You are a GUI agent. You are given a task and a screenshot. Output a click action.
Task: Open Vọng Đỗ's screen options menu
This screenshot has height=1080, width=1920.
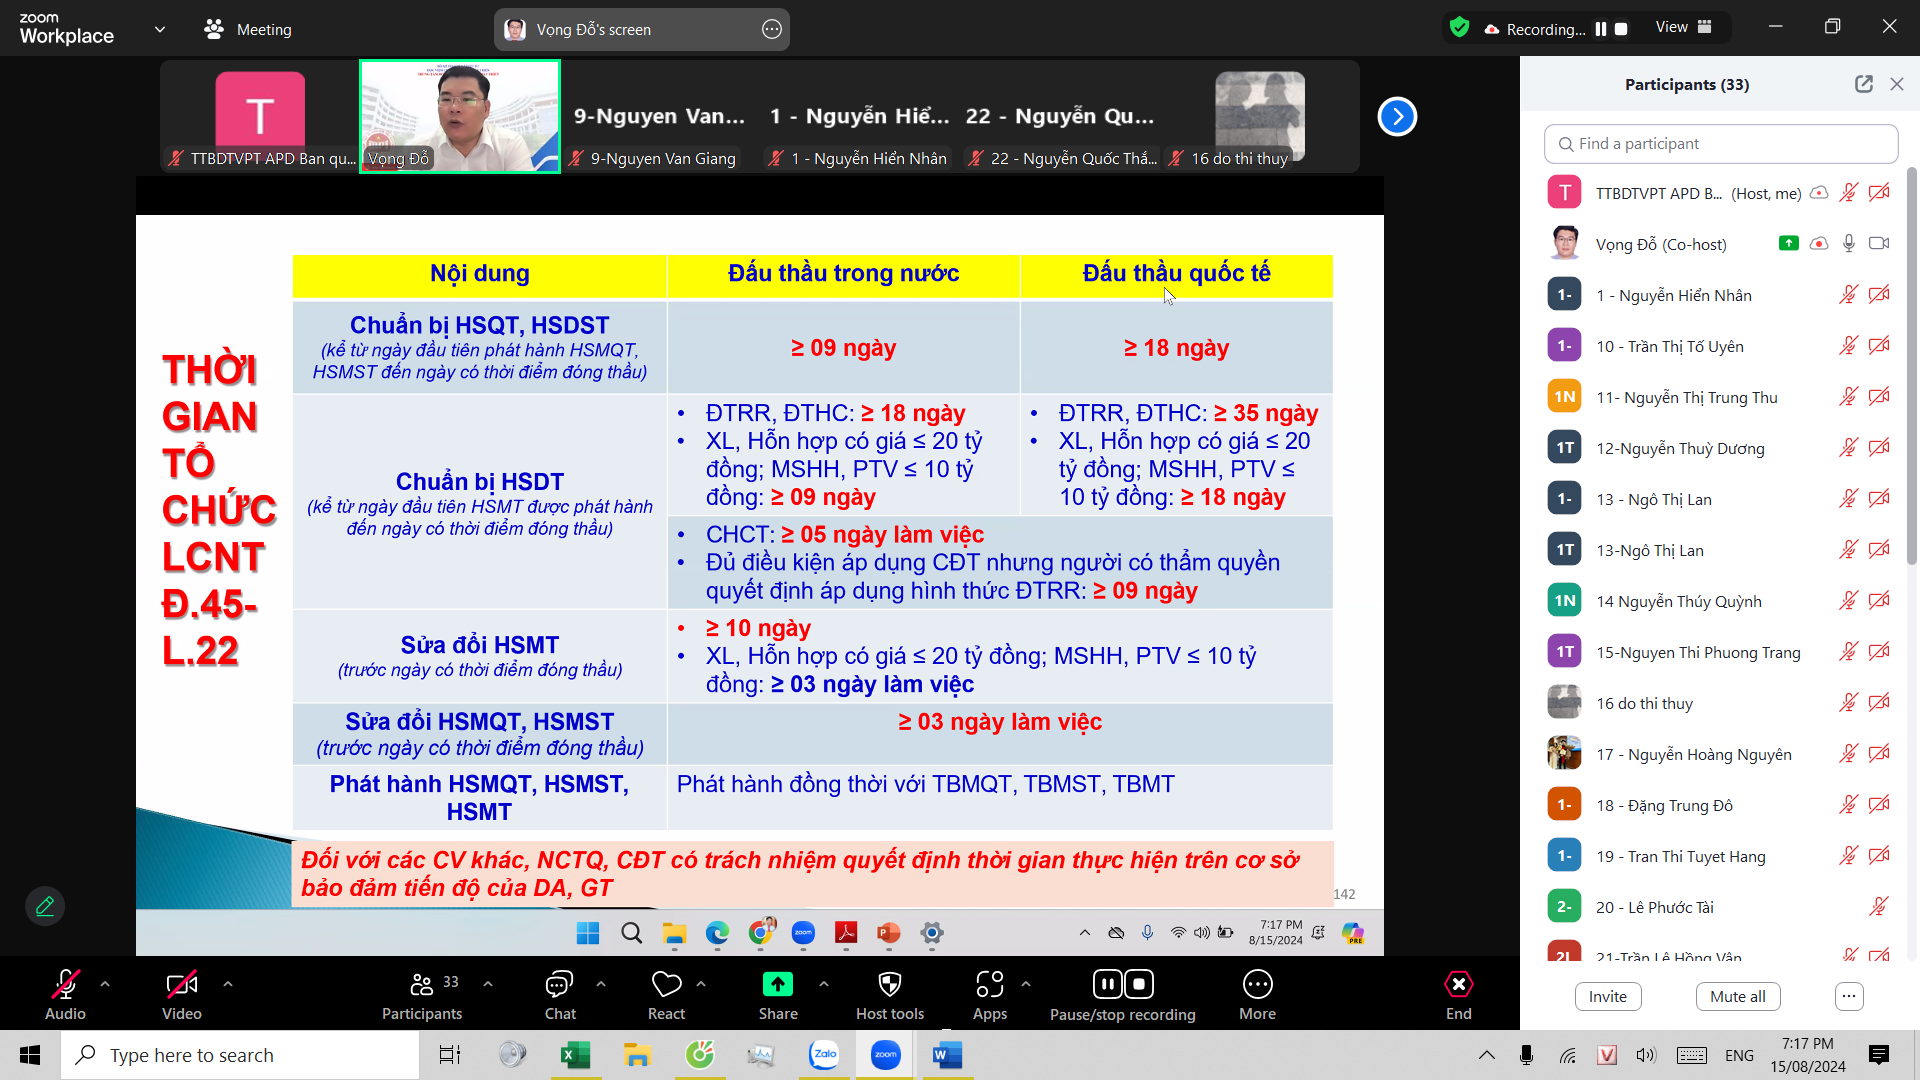coord(771,29)
